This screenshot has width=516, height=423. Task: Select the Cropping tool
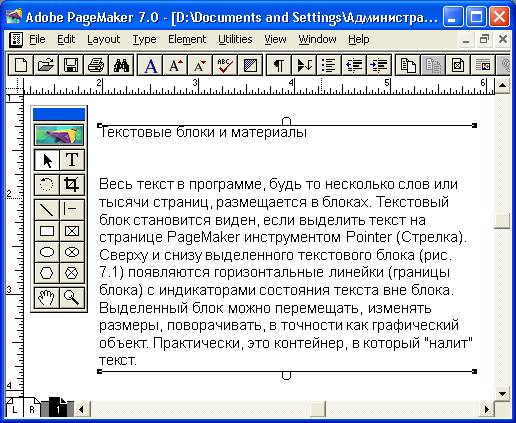[72, 184]
